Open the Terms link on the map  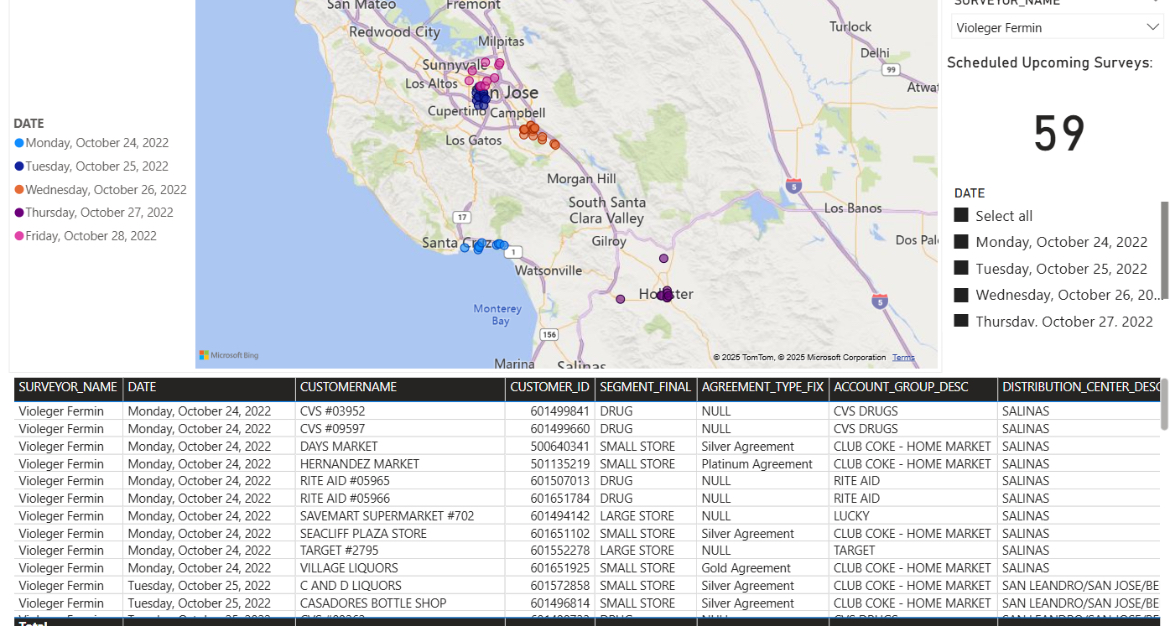[903, 357]
